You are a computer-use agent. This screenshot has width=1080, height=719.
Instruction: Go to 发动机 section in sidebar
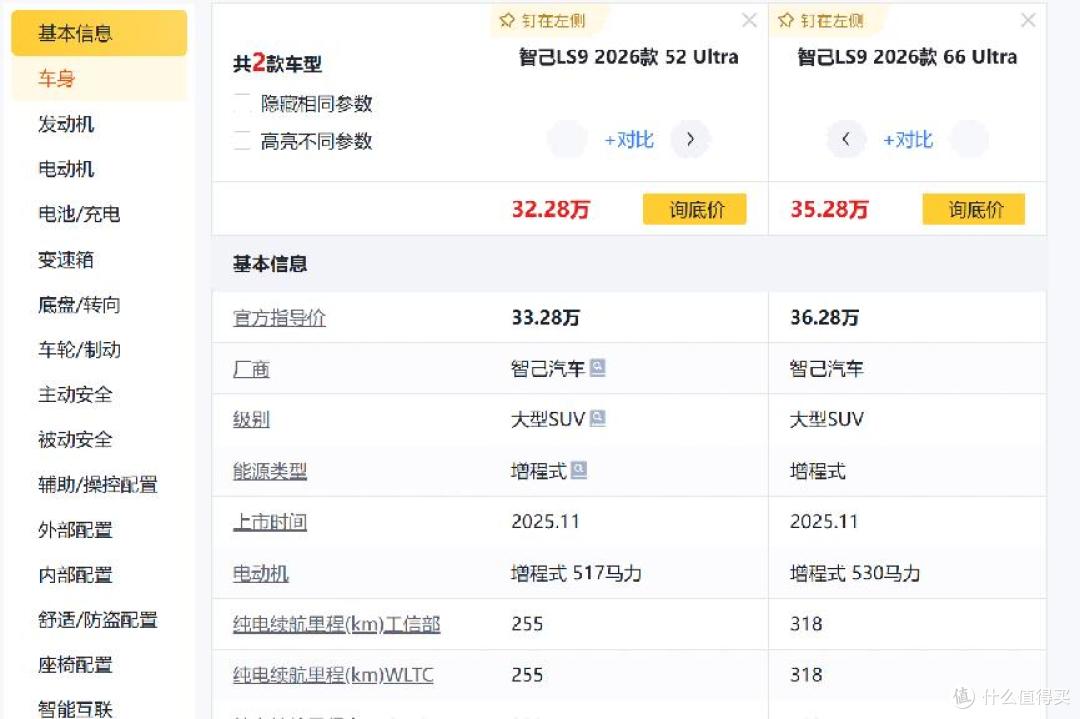66,124
